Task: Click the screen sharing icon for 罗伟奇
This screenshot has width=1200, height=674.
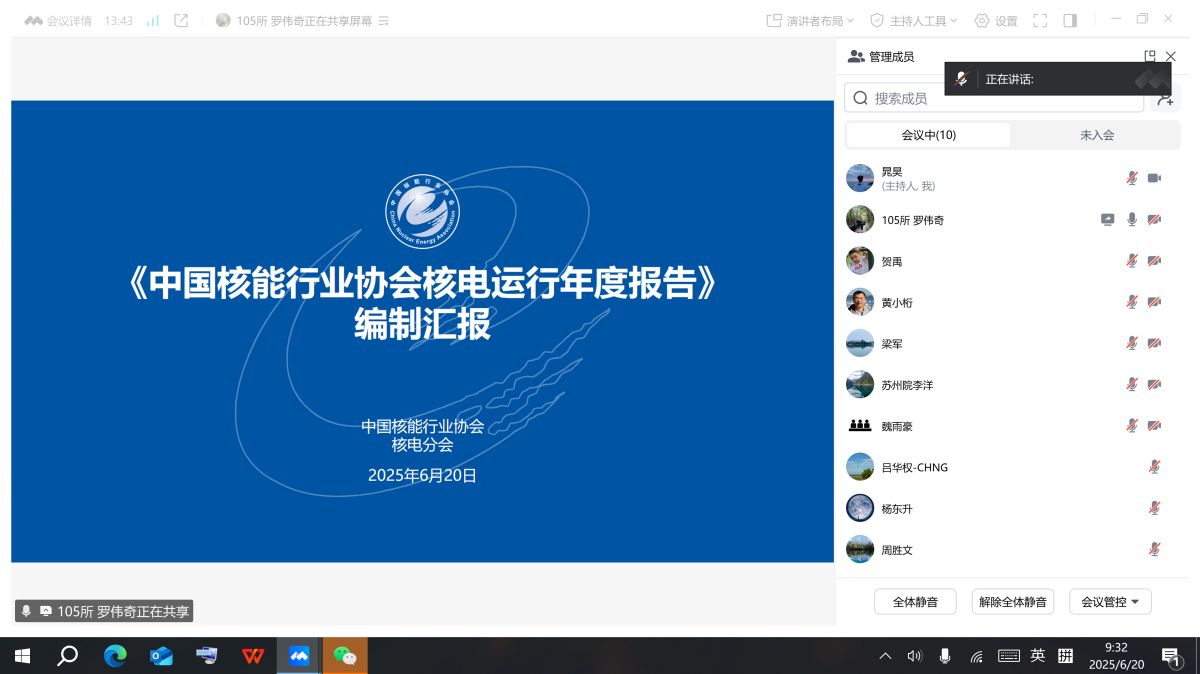Action: coord(1107,220)
